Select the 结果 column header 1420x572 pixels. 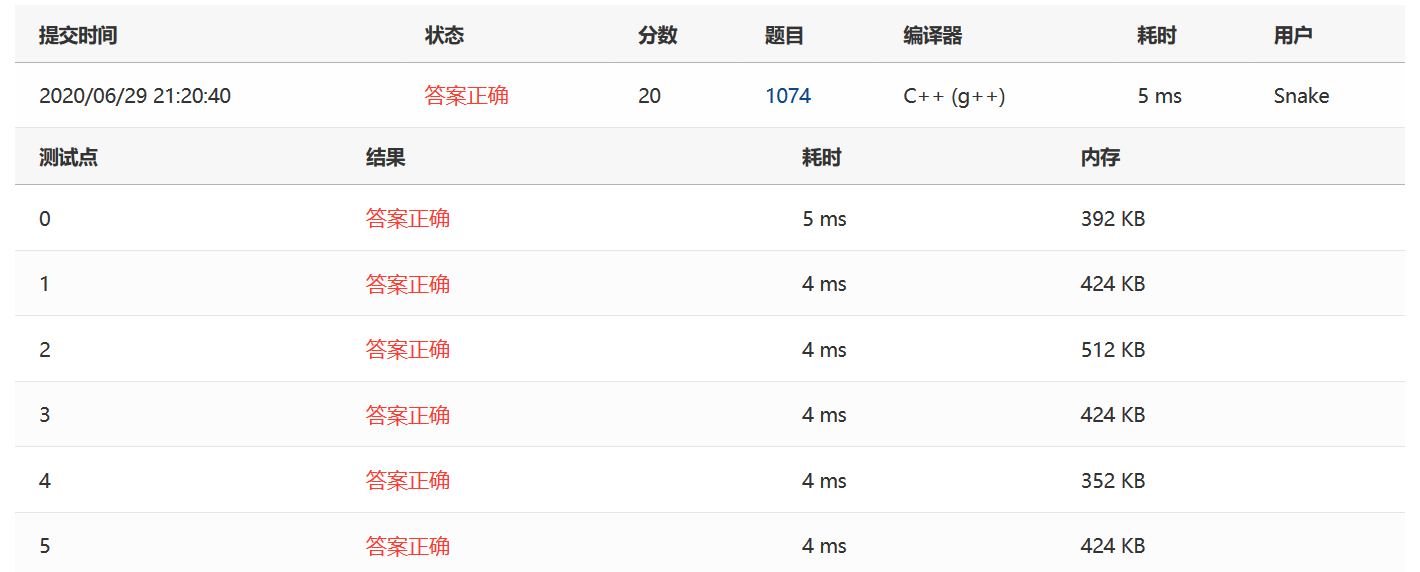click(386, 157)
